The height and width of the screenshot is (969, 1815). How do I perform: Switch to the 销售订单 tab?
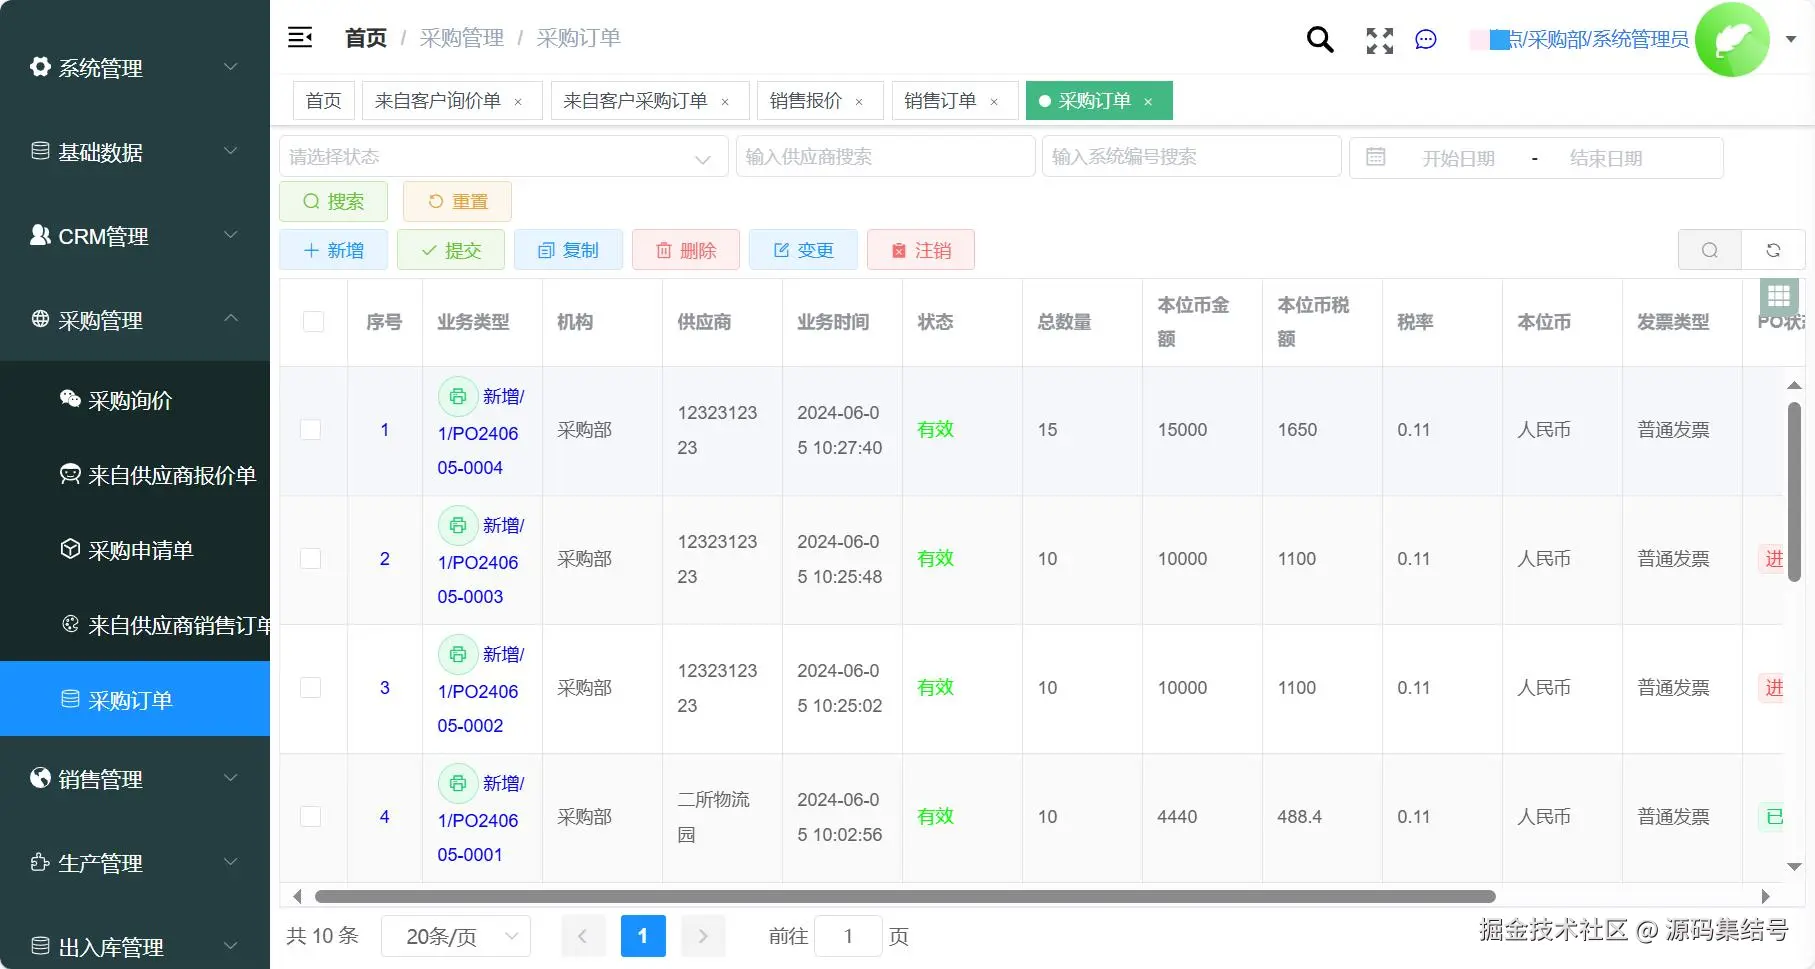942,100
